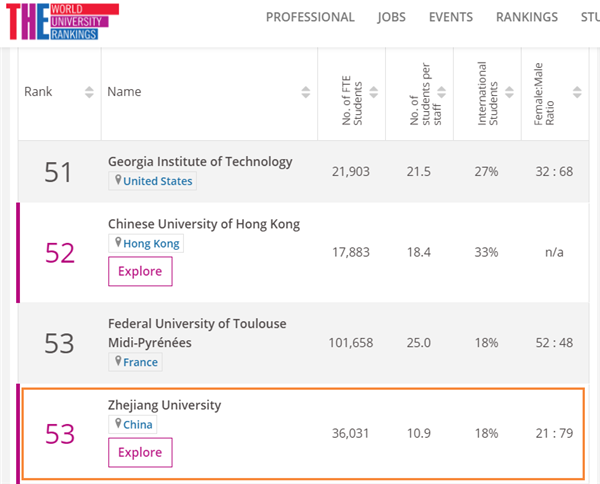
Task: Open Chinese University of Hong Kong link
Action: (x=203, y=223)
